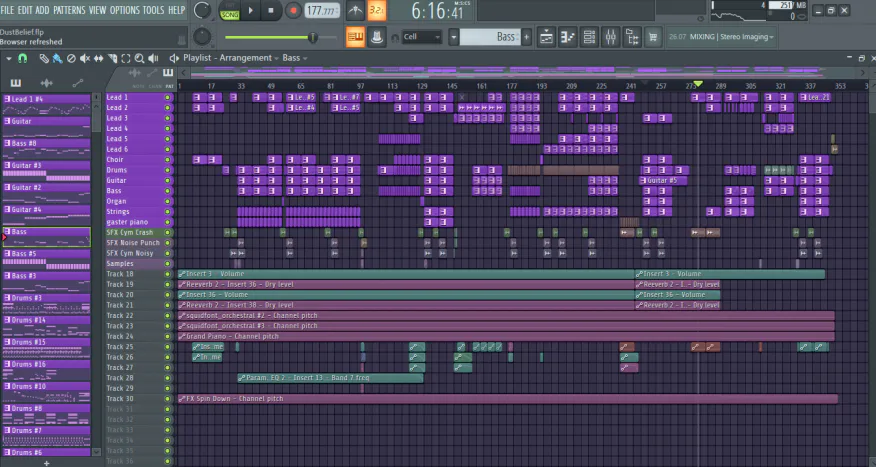This screenshot has height=467, width=876.
Task: Click the Record button
Action: tap(293, 10)
